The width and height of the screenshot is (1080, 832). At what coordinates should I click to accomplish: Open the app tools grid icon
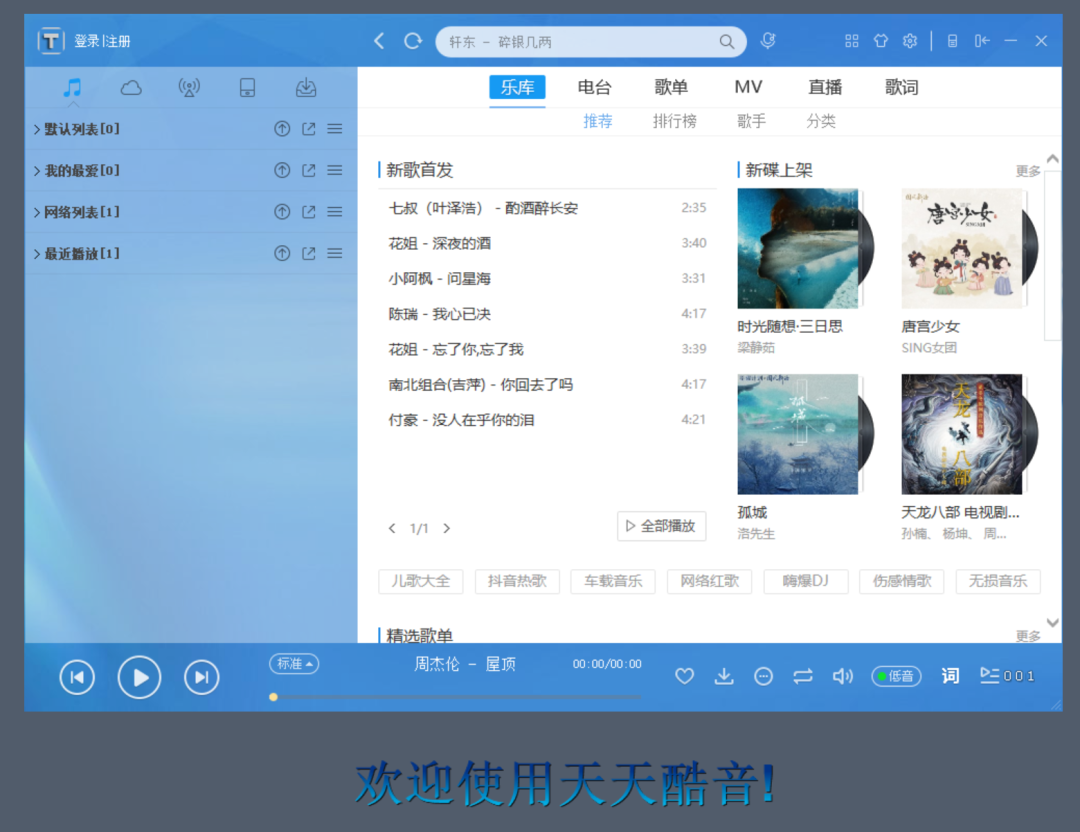[852, 41]
